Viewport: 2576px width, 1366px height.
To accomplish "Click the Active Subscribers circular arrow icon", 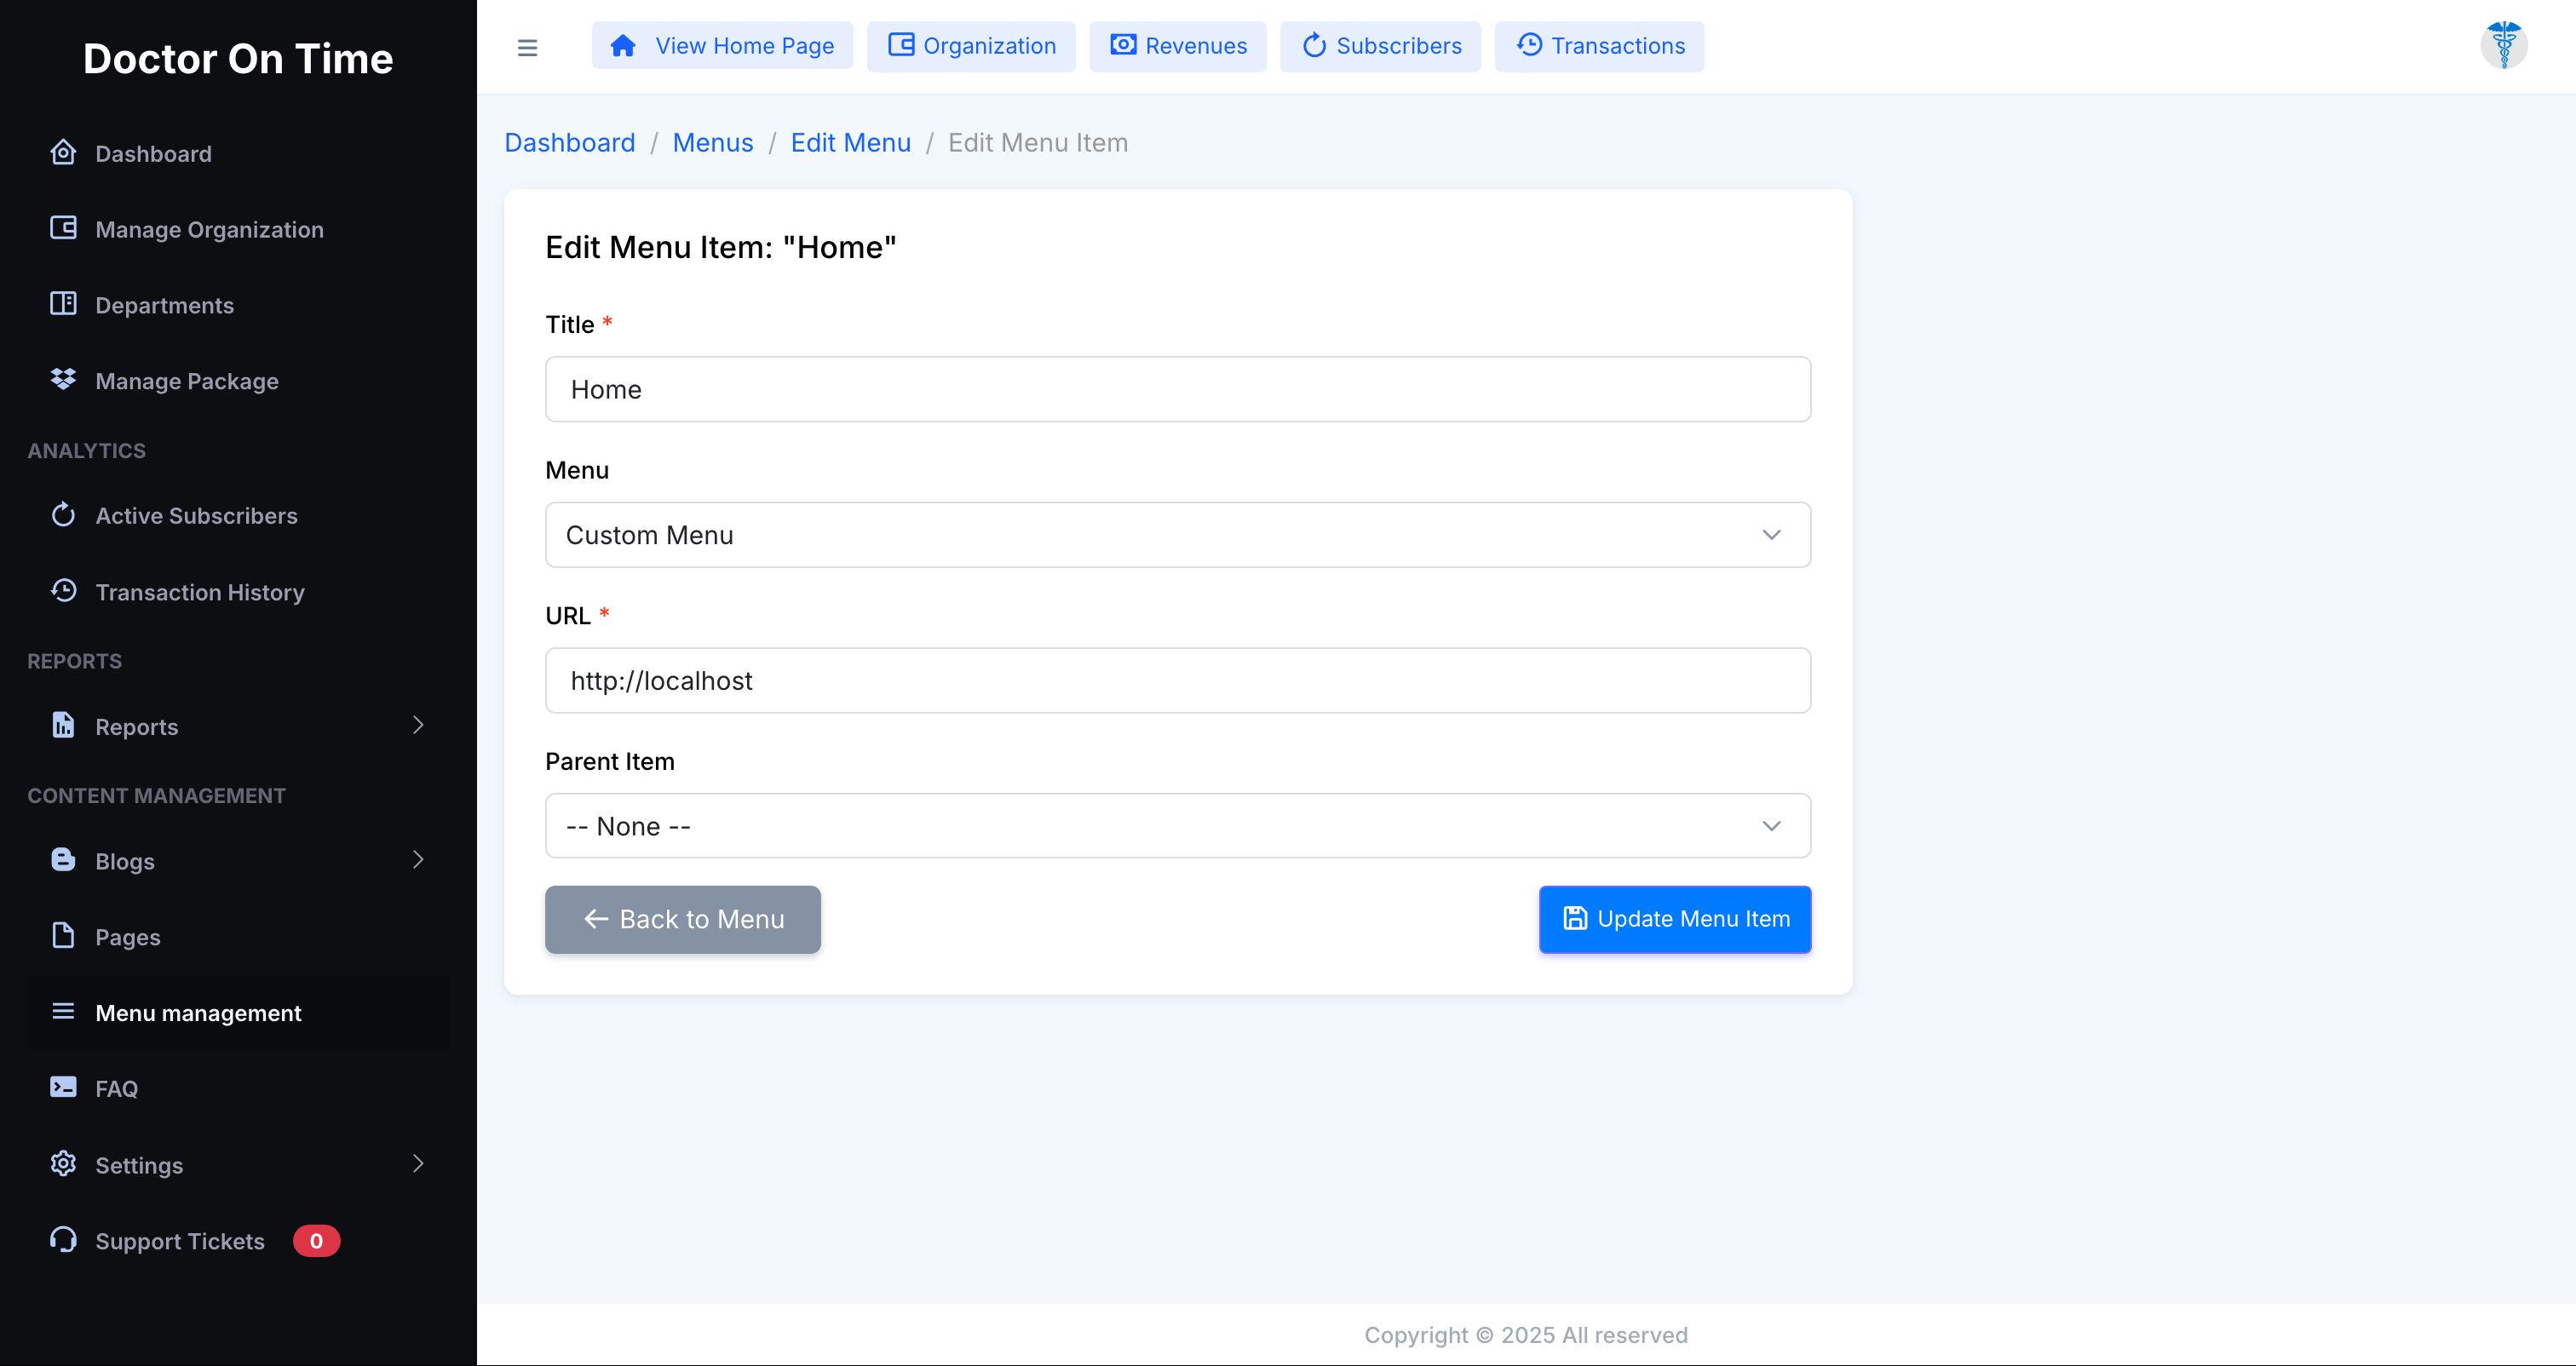I will click(x=63, y=515).
